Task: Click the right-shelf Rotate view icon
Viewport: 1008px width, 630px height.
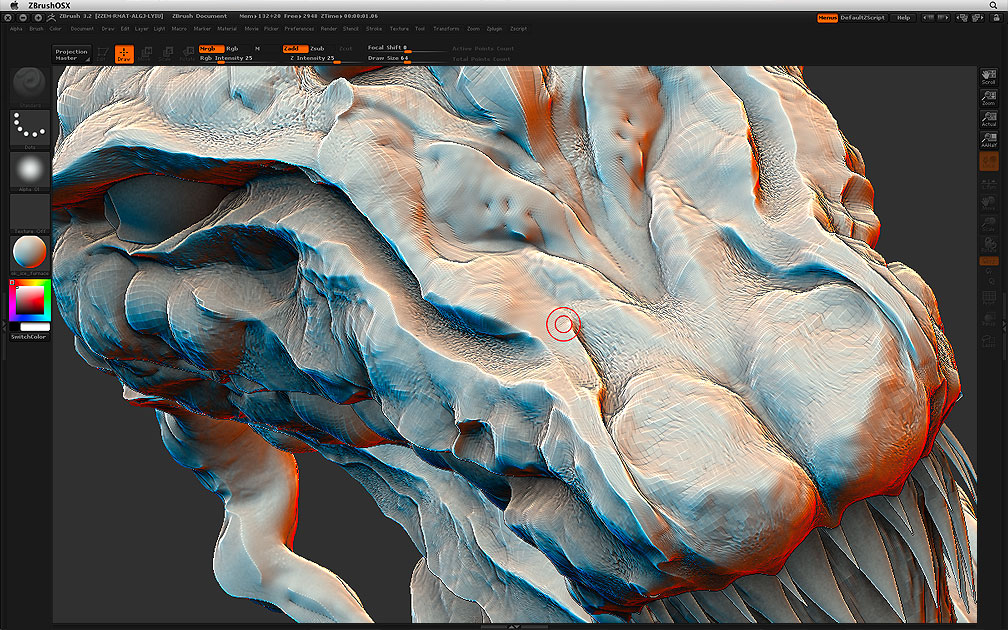Action: click(x=989, y=246)
